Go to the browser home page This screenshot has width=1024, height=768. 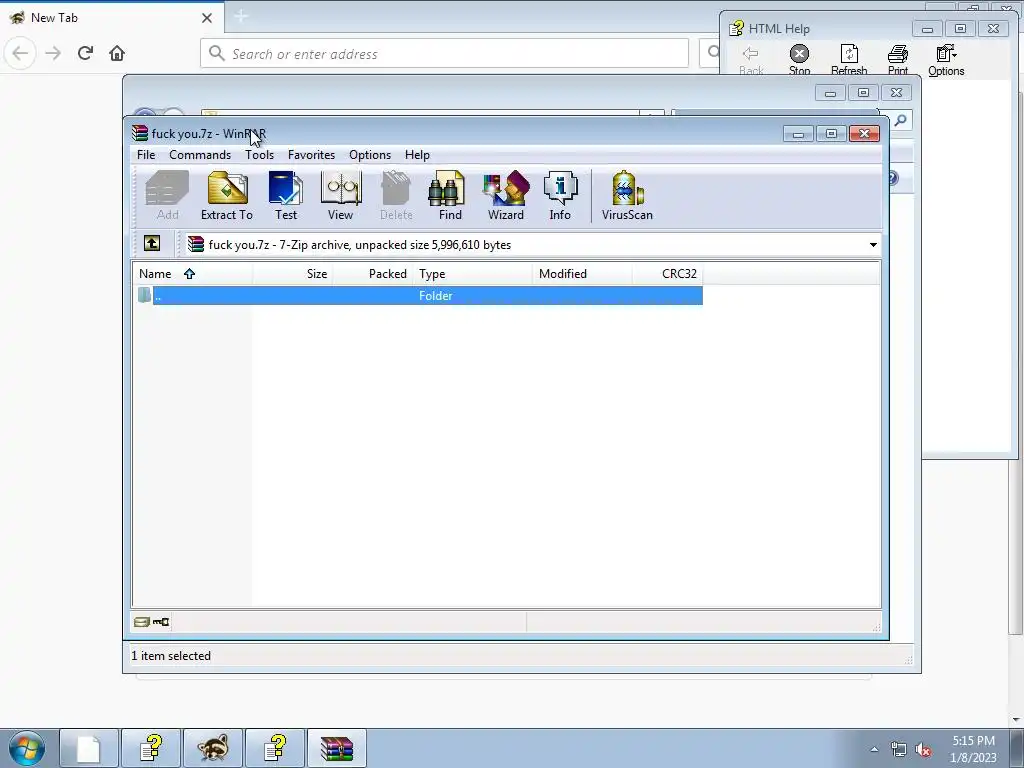click(x=117, y=53)
